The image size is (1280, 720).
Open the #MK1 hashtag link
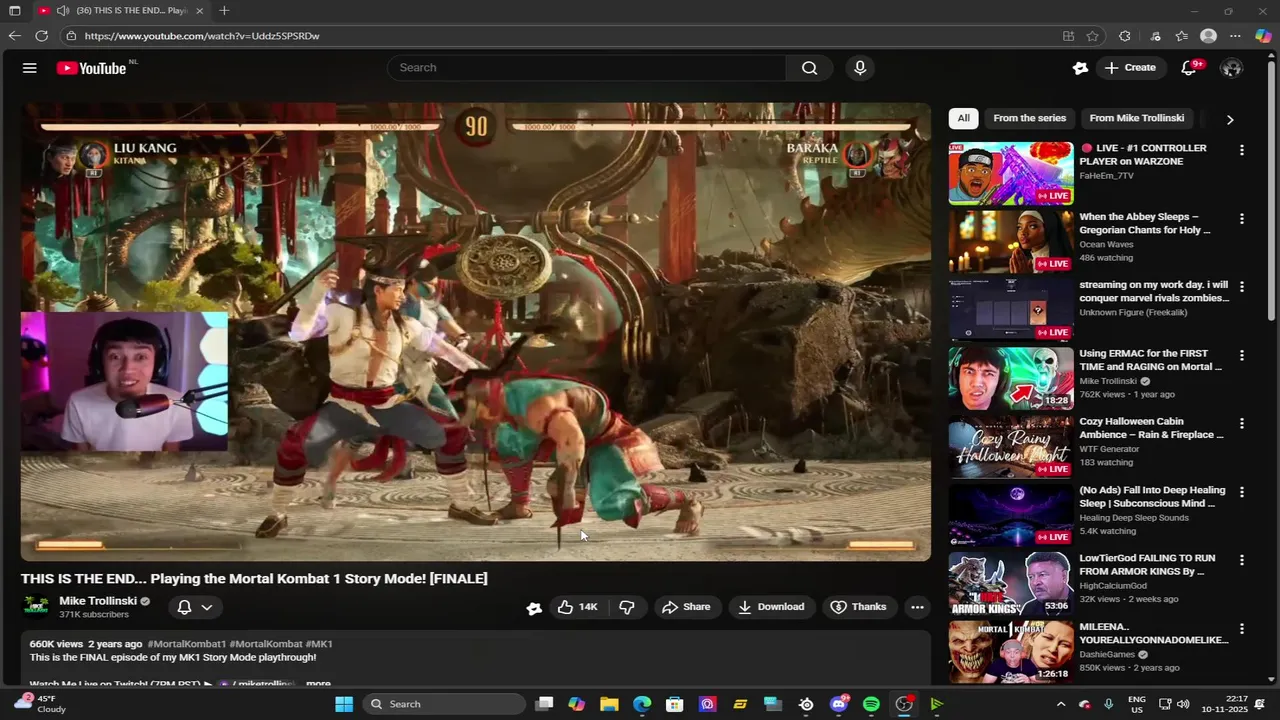click(319, 644)
